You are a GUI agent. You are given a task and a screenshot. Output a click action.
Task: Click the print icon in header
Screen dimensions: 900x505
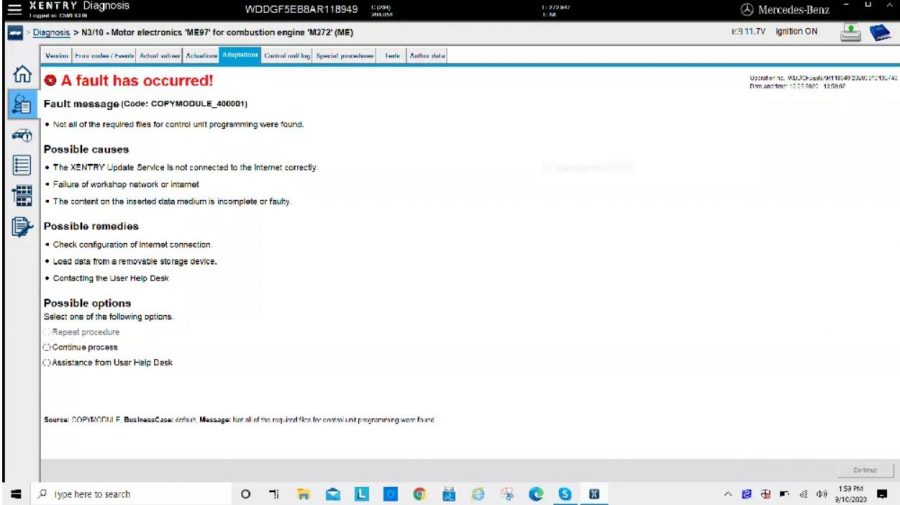pyautogui.click(x=851, y=33)
